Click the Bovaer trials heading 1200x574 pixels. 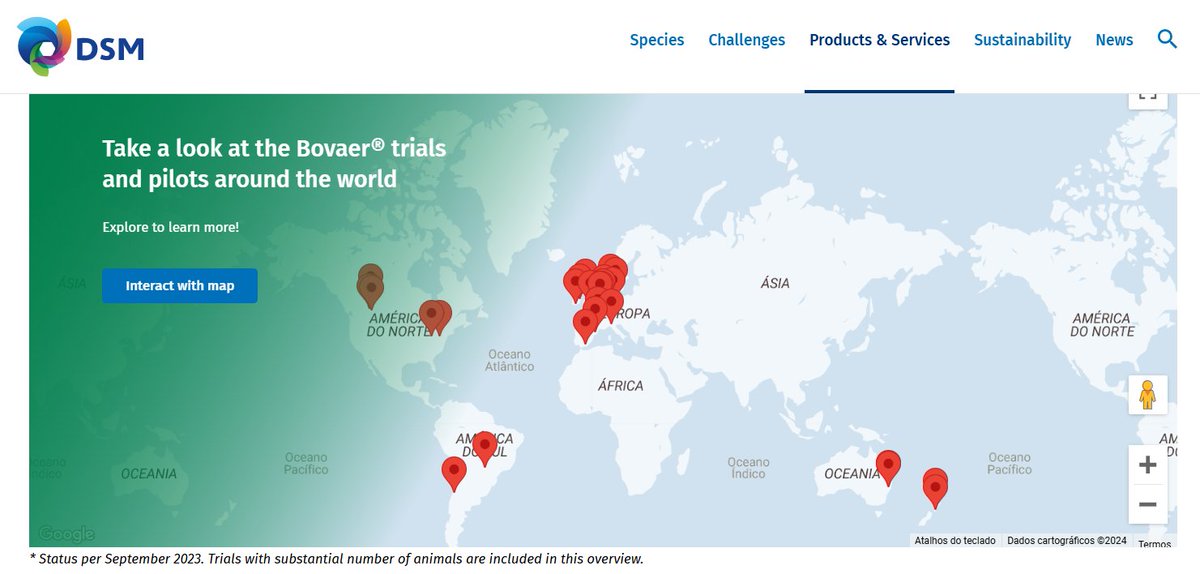tap(274, 164)
